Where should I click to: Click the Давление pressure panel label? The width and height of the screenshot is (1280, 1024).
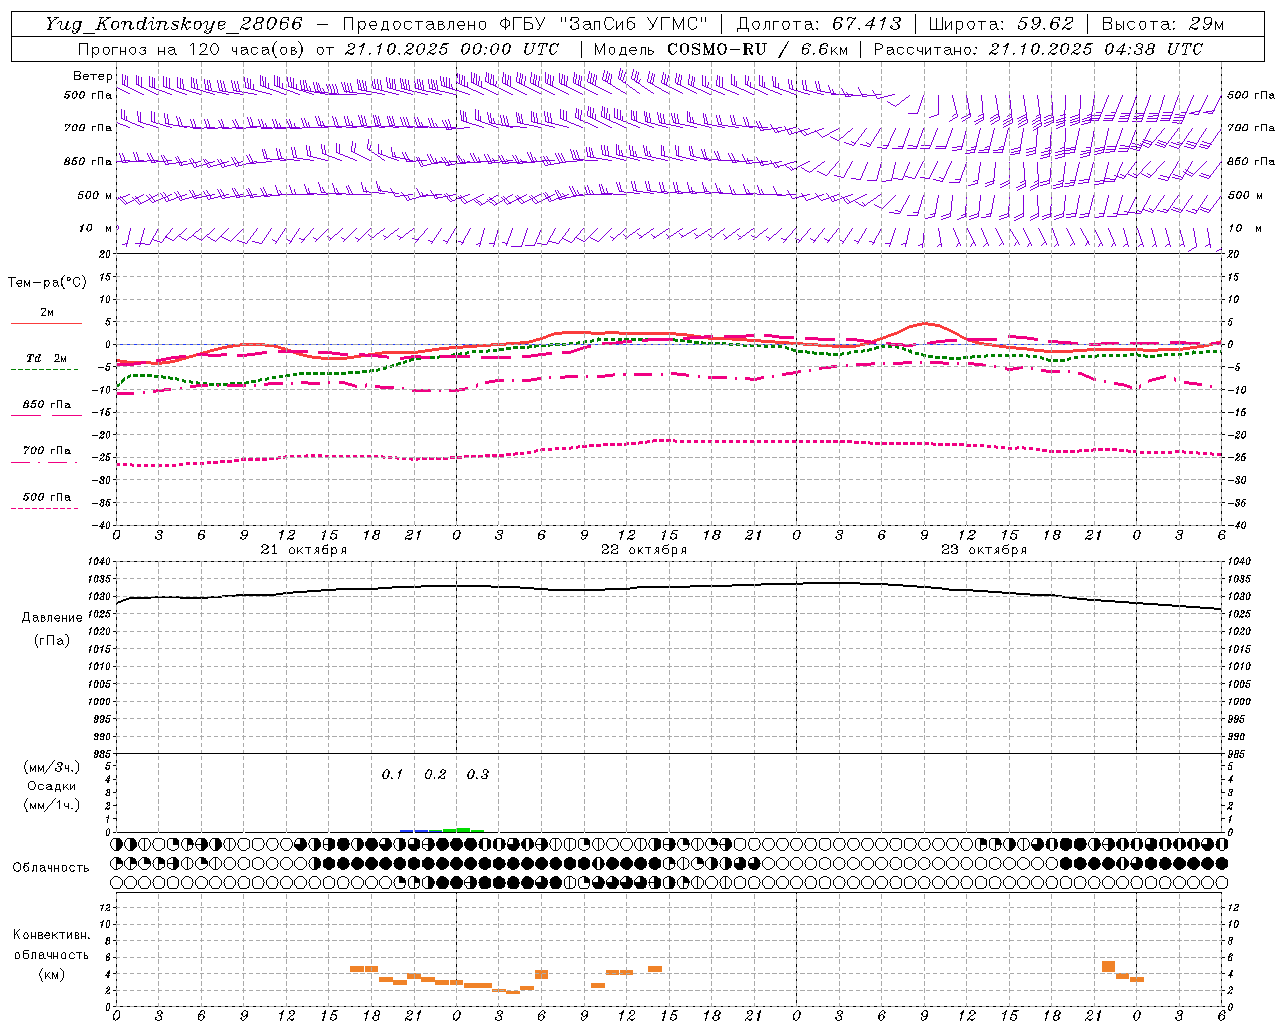pos(52,617)
